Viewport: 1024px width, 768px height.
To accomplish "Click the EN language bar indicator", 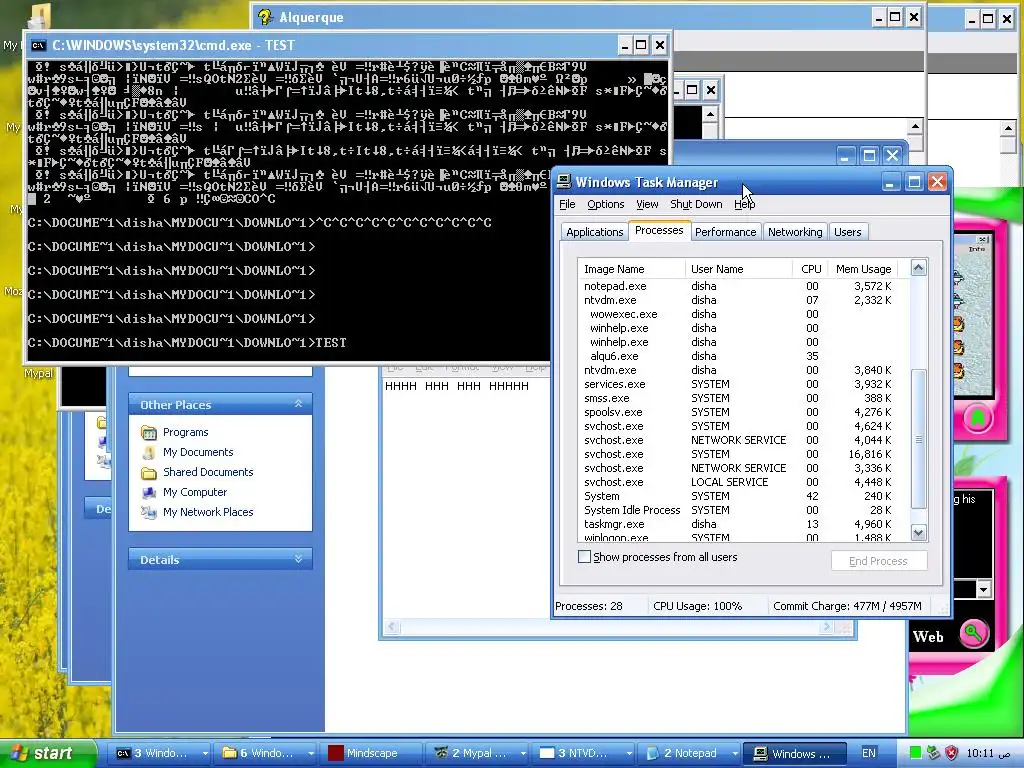I will (869, 753).
